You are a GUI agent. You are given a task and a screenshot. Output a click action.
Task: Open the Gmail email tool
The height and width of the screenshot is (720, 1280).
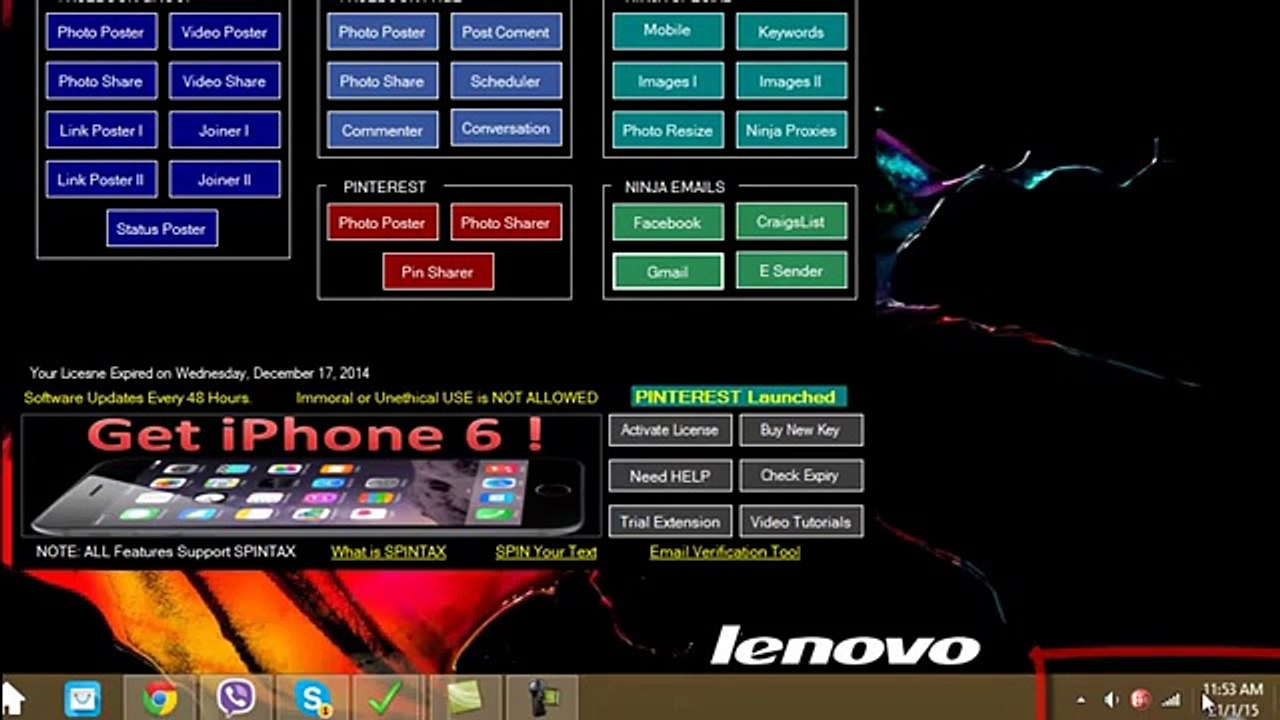(x=667, y=271)
